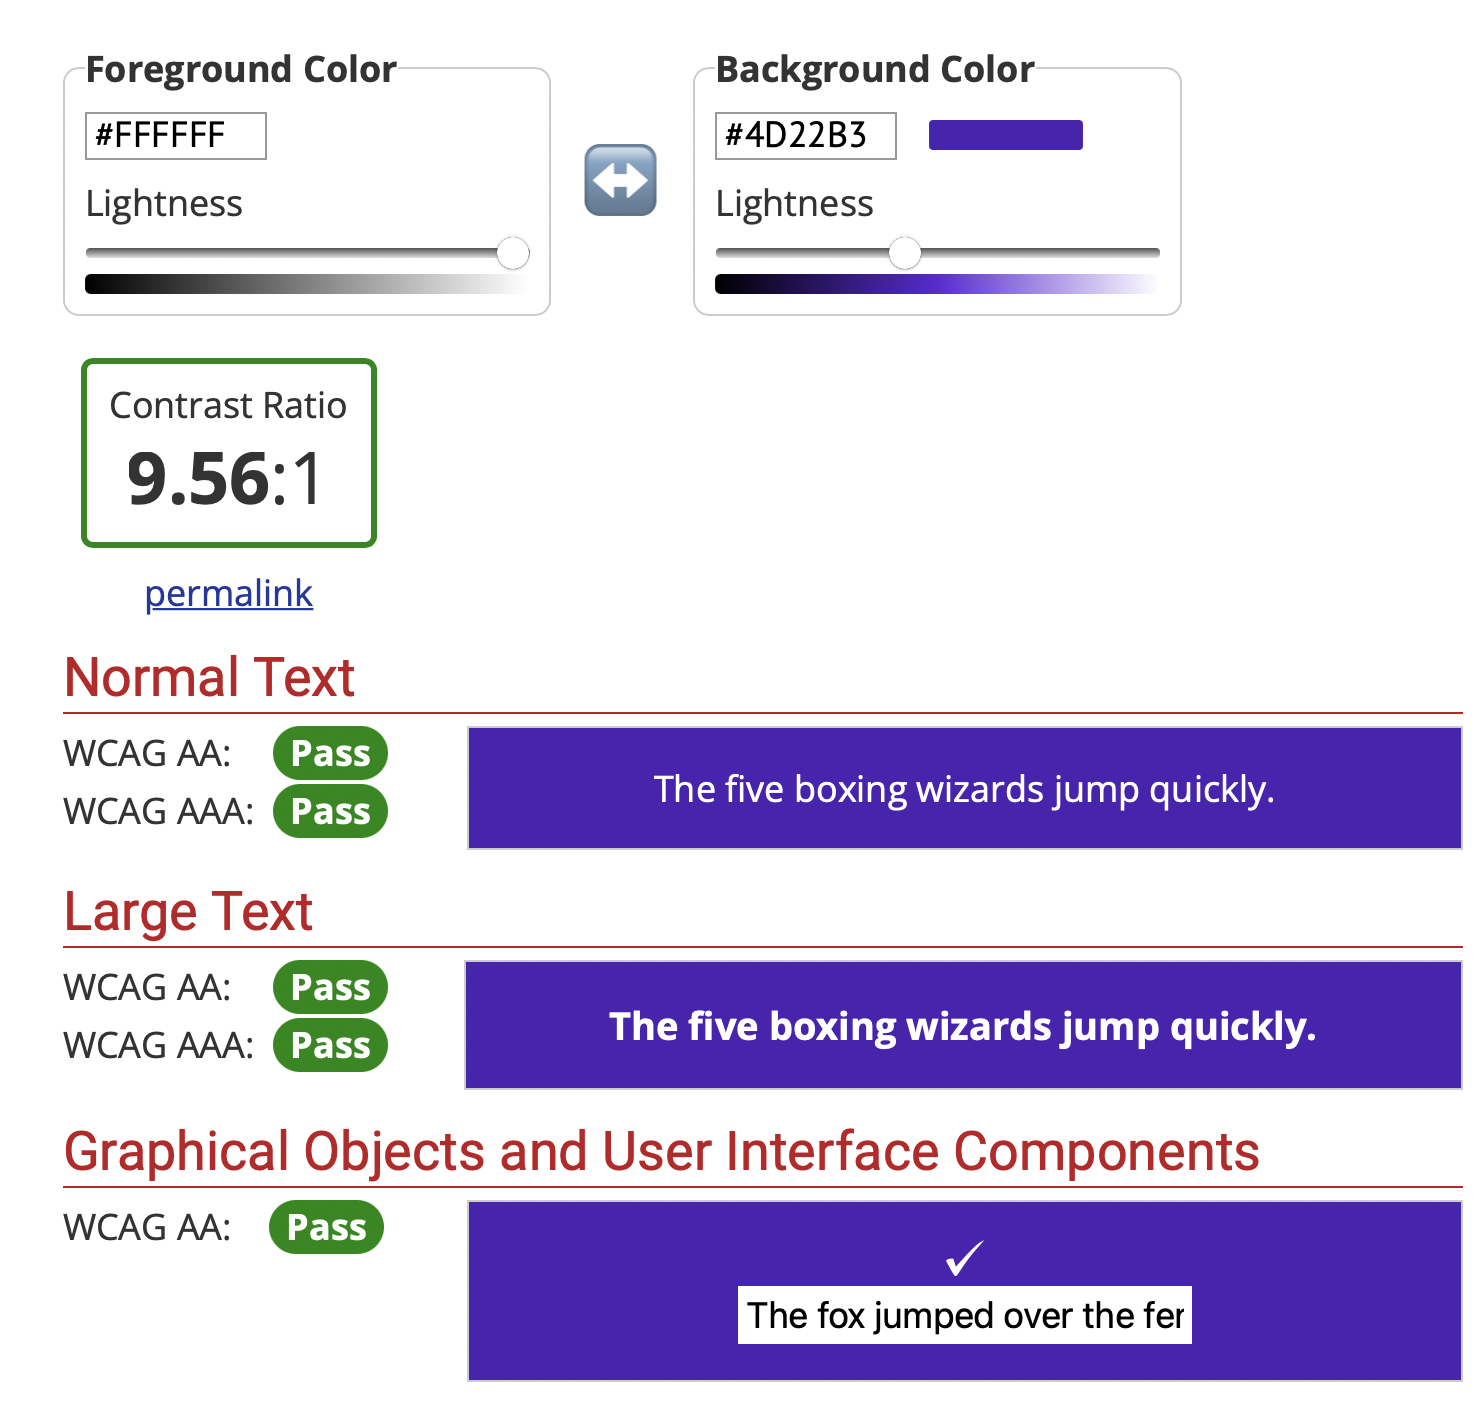Click the foreground grayscale gradient bar
Screen dimensions: 1480x1408
pyautogui.click(x=306, y=284)
